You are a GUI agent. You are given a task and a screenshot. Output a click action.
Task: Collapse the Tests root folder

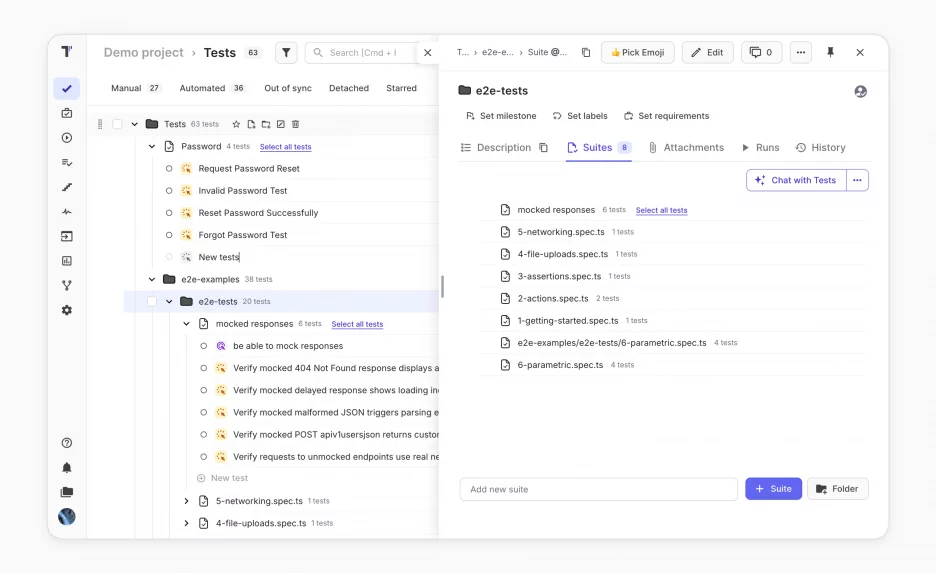135,124
